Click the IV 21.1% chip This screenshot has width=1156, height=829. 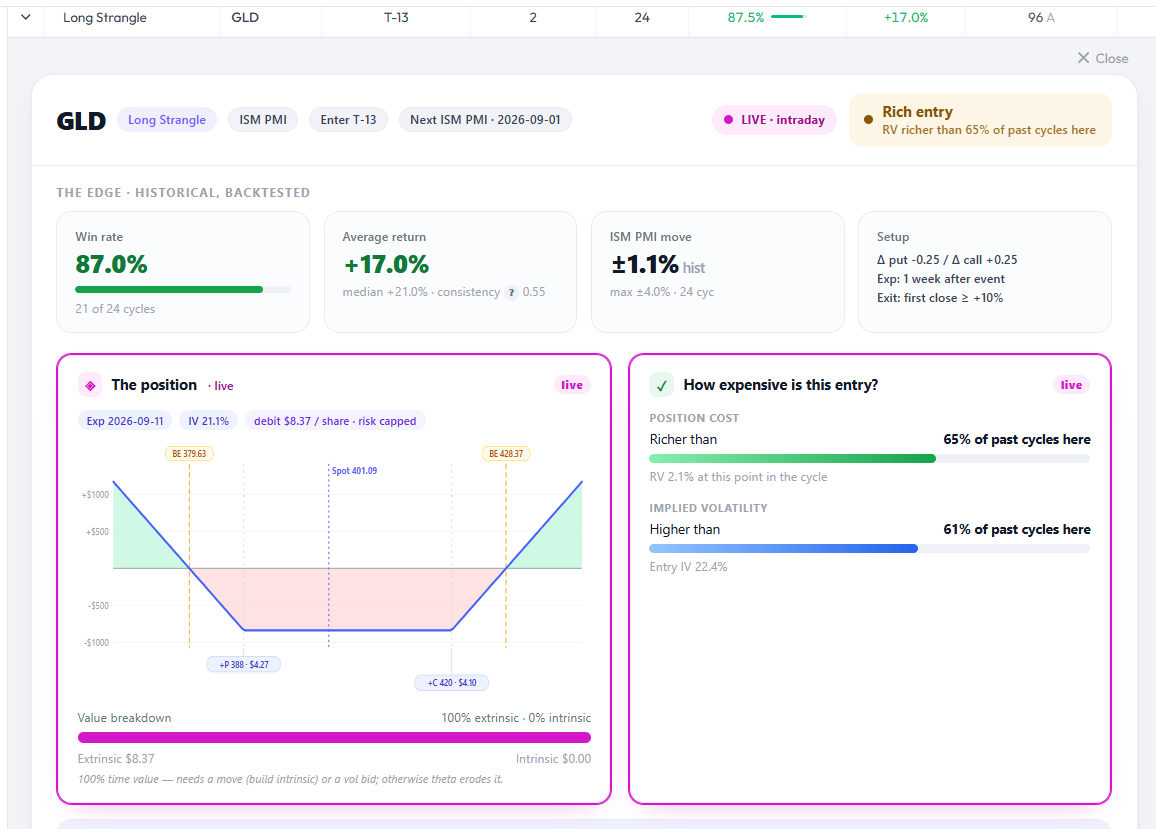[209, 421]
